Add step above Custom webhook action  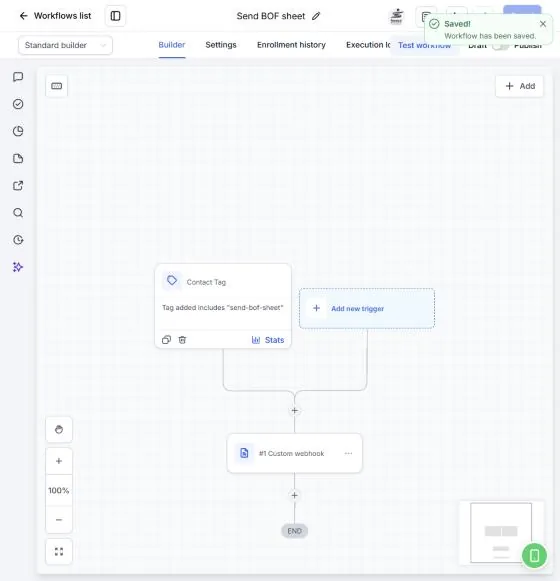tap(295, 411)
